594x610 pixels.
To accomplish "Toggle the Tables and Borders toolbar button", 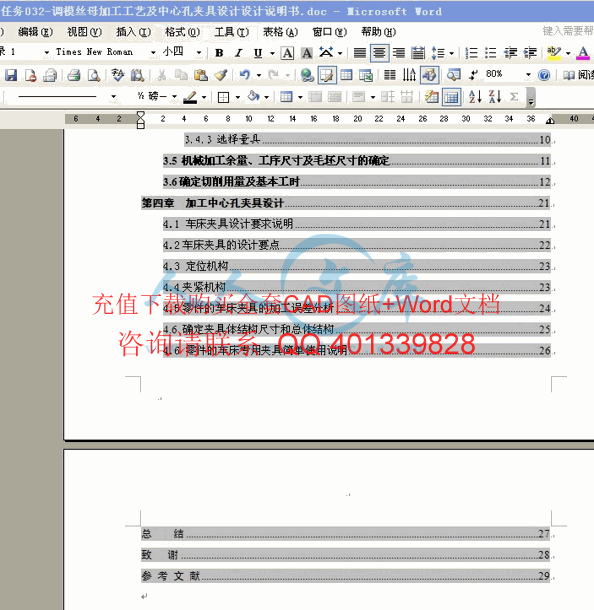I will [327, 75].
